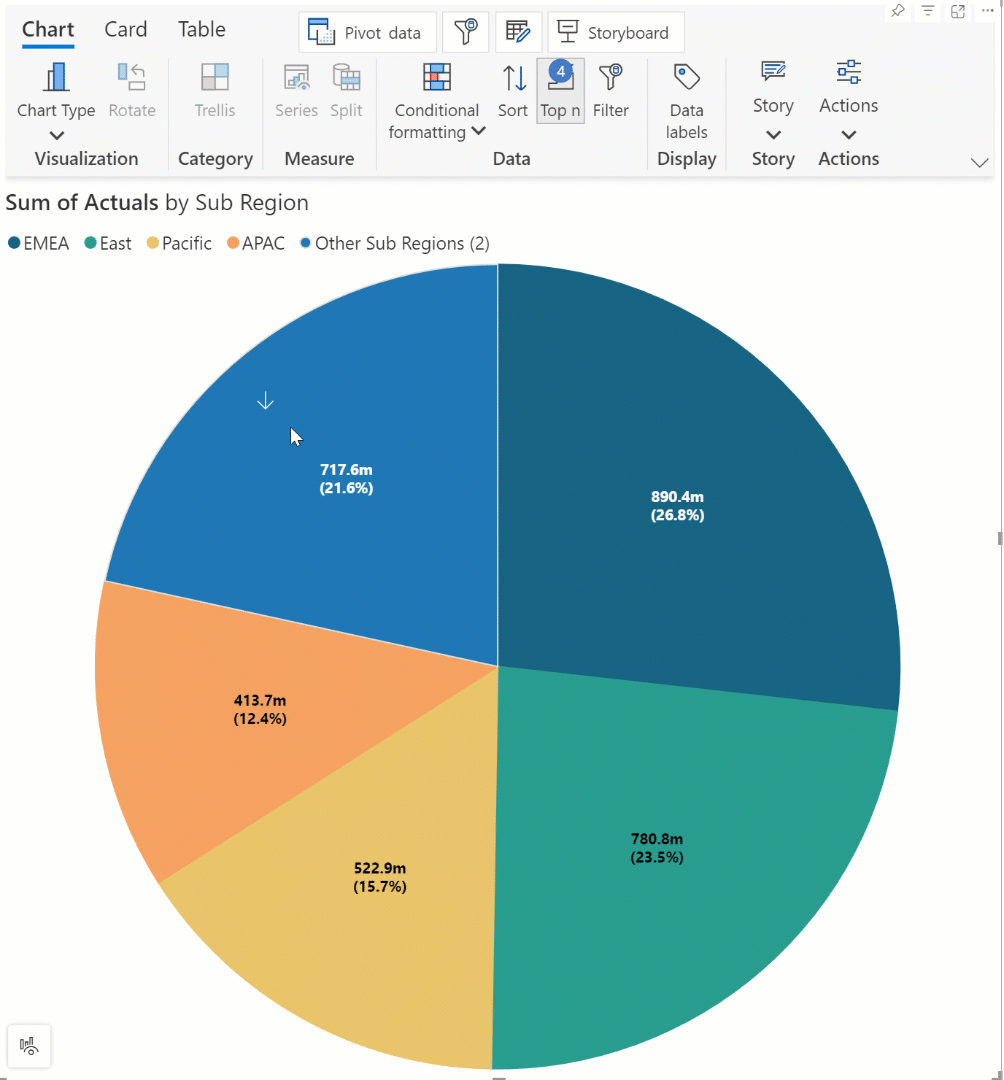This screenshot has width=1004, height=1080.
Task: Click the Top n ranking button
Action: tap(560, 90)
